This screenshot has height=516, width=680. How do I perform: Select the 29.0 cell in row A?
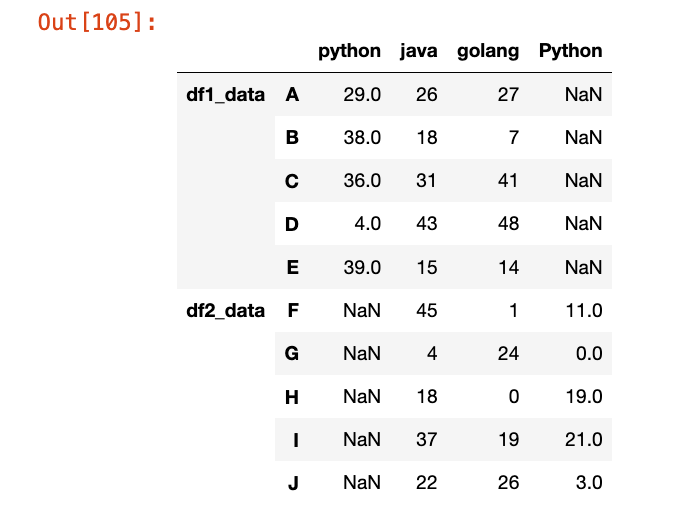click(x=362, y=95)
